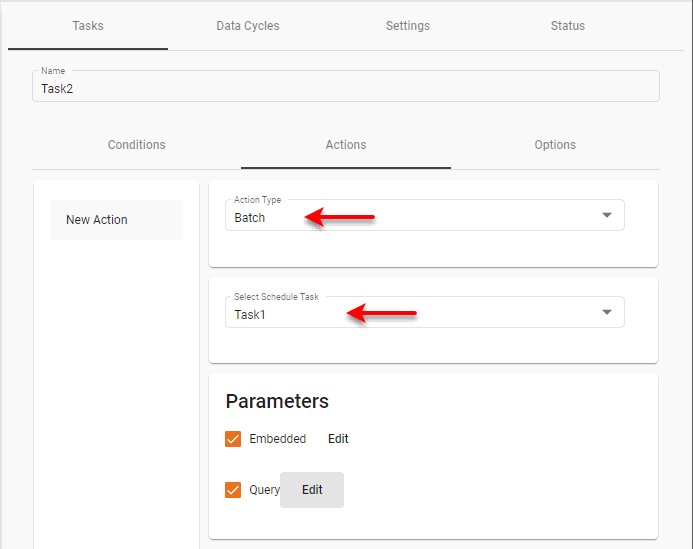Click the Parameters section heading
The height and width of the screenshot is (549, 693).
click(x=277, y=401)
